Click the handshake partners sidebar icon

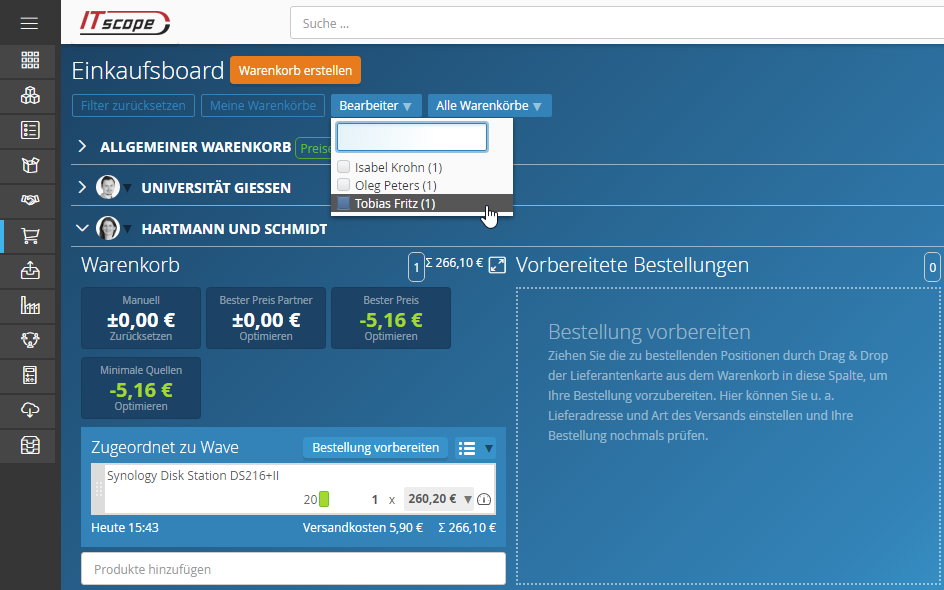(30, 200)
